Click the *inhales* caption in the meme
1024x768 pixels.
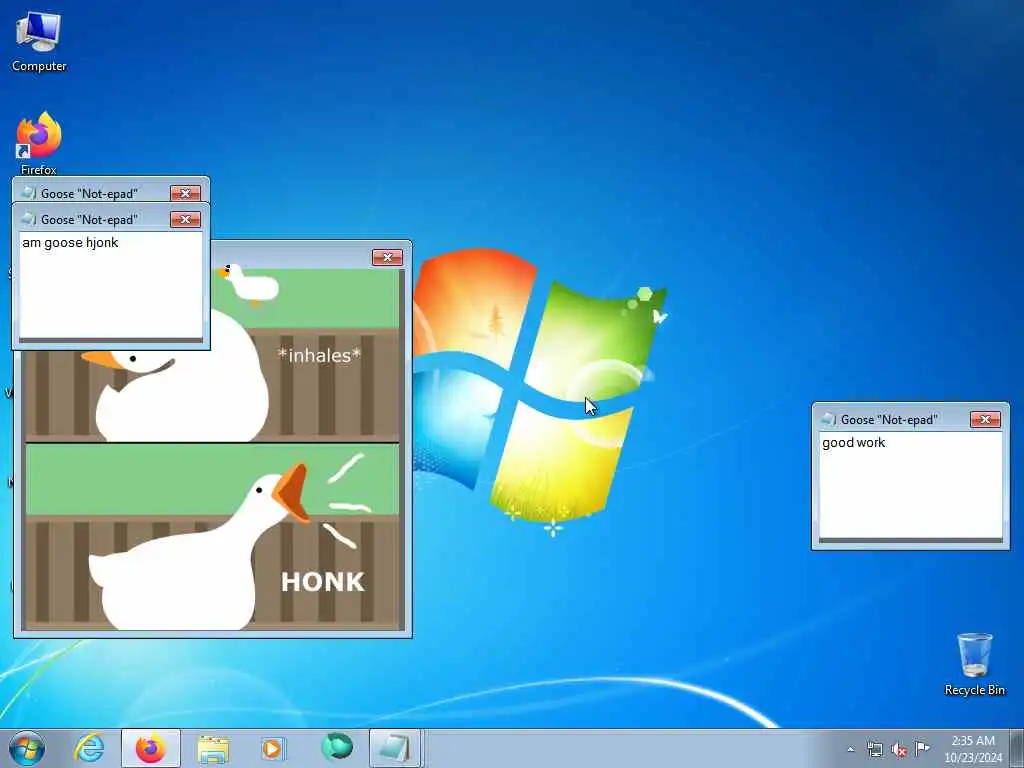point(319,355)
